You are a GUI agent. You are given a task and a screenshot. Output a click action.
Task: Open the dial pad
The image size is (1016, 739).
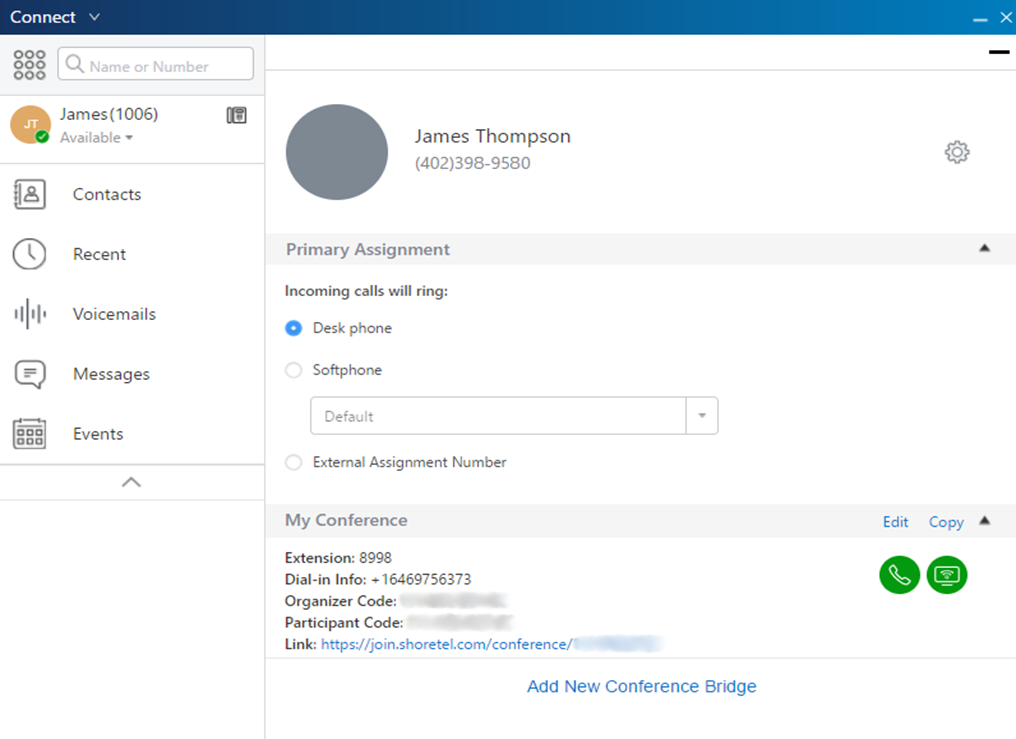pyautogui.click(x=29, y=63)
